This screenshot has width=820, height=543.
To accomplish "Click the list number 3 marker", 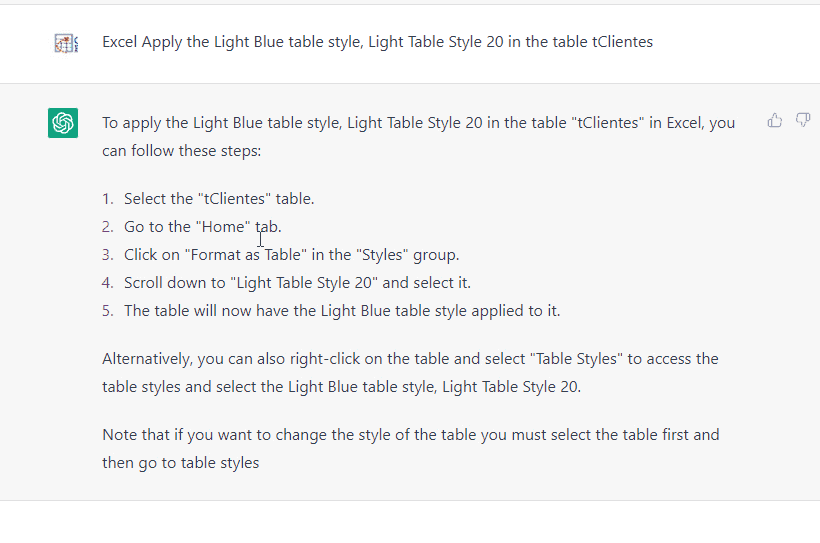I will point(107,255).
